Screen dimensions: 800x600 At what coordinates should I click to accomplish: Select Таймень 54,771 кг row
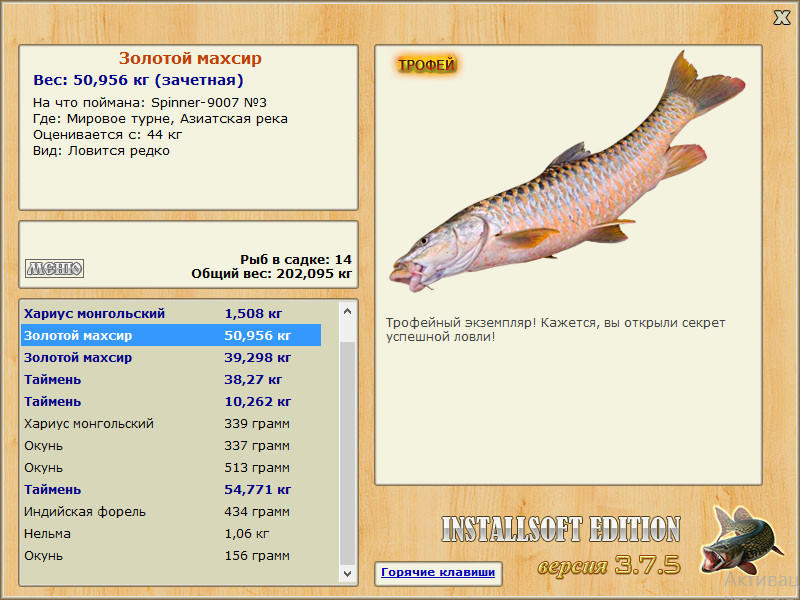point(171,489)
